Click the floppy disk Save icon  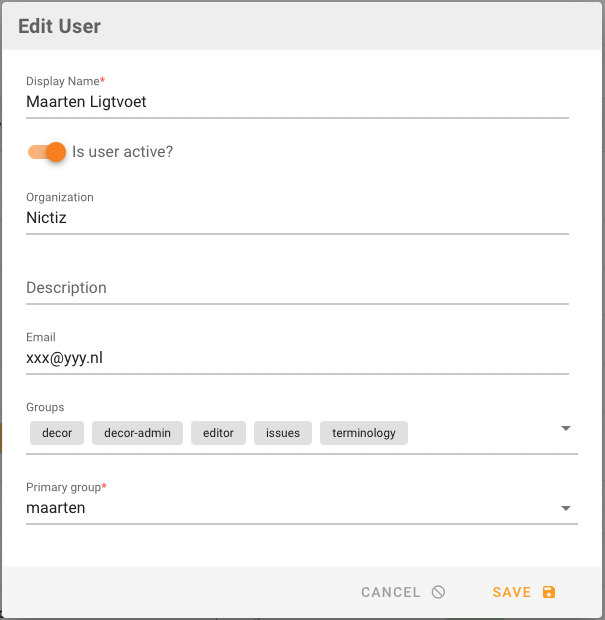(x=548, y=592)
